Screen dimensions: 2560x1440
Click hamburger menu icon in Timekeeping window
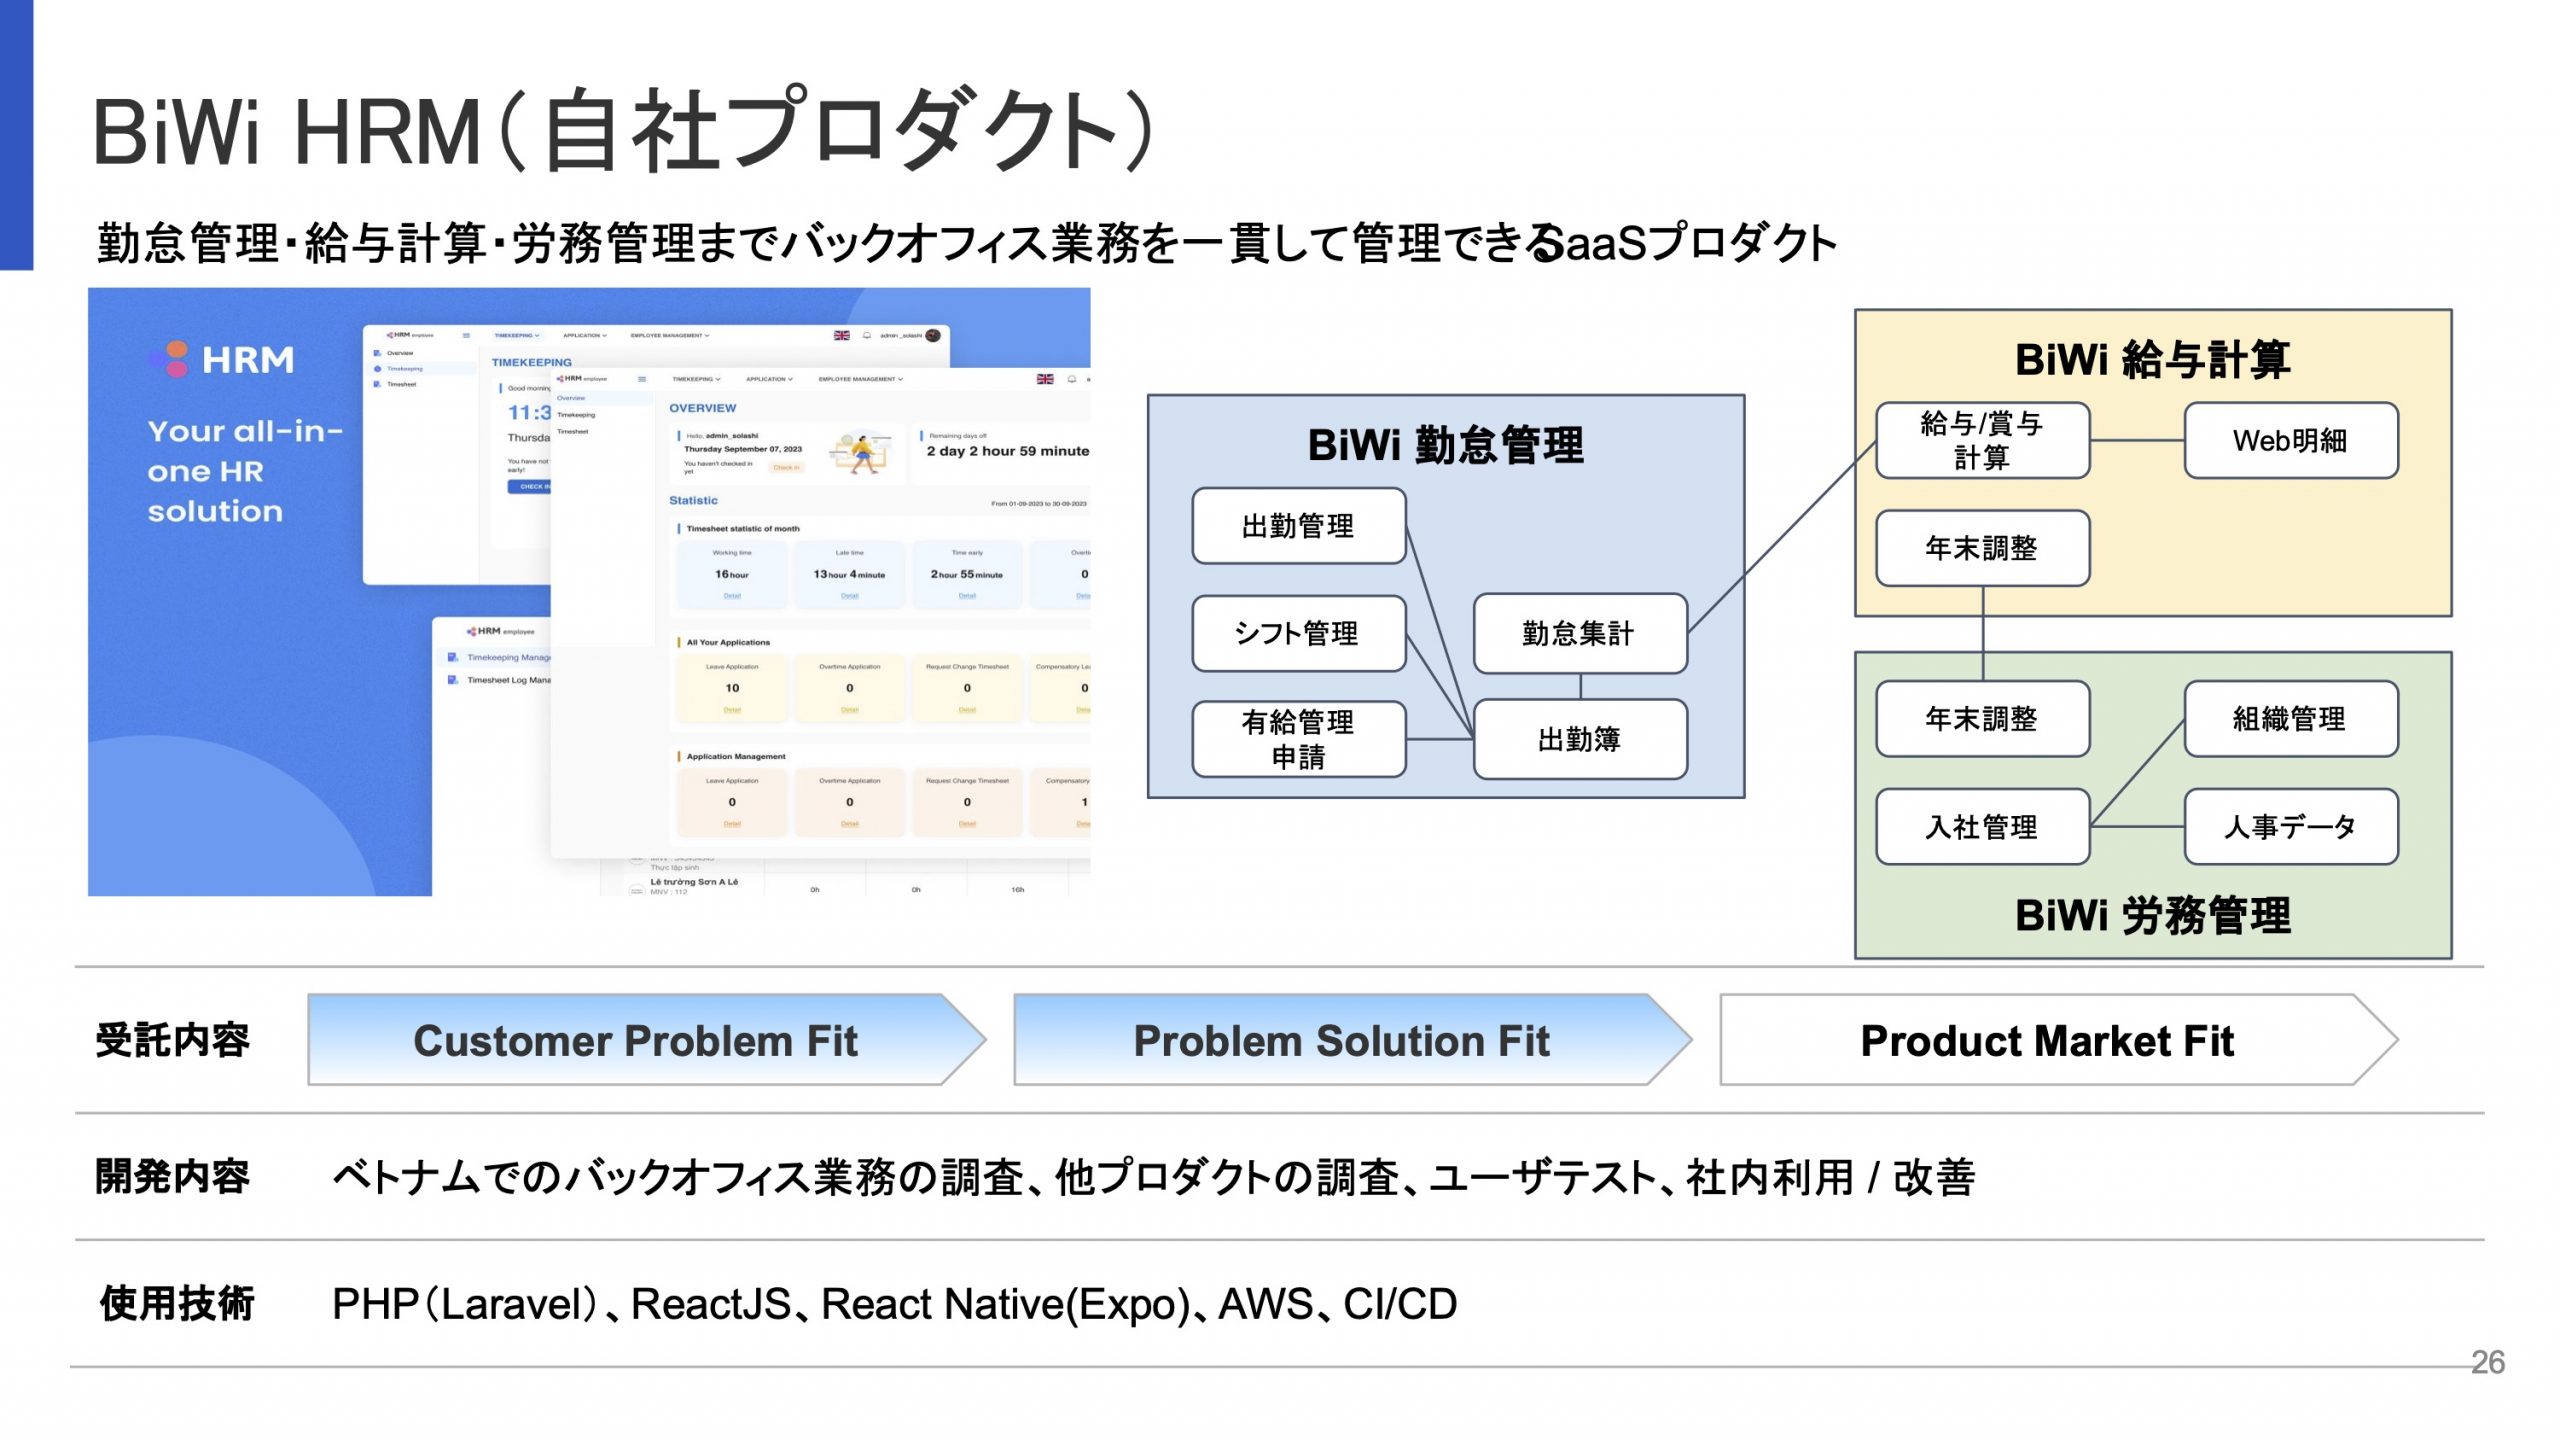466,336
